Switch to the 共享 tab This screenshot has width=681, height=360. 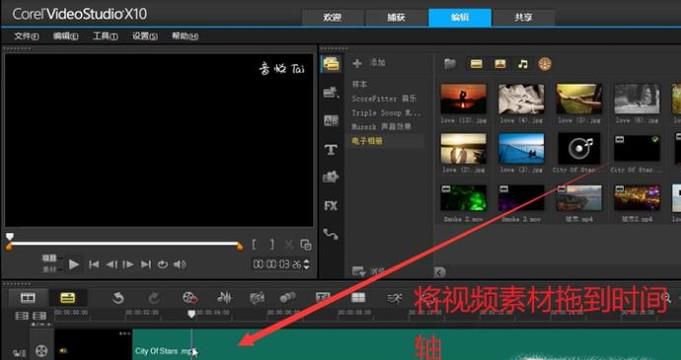[x=523, y=18]
